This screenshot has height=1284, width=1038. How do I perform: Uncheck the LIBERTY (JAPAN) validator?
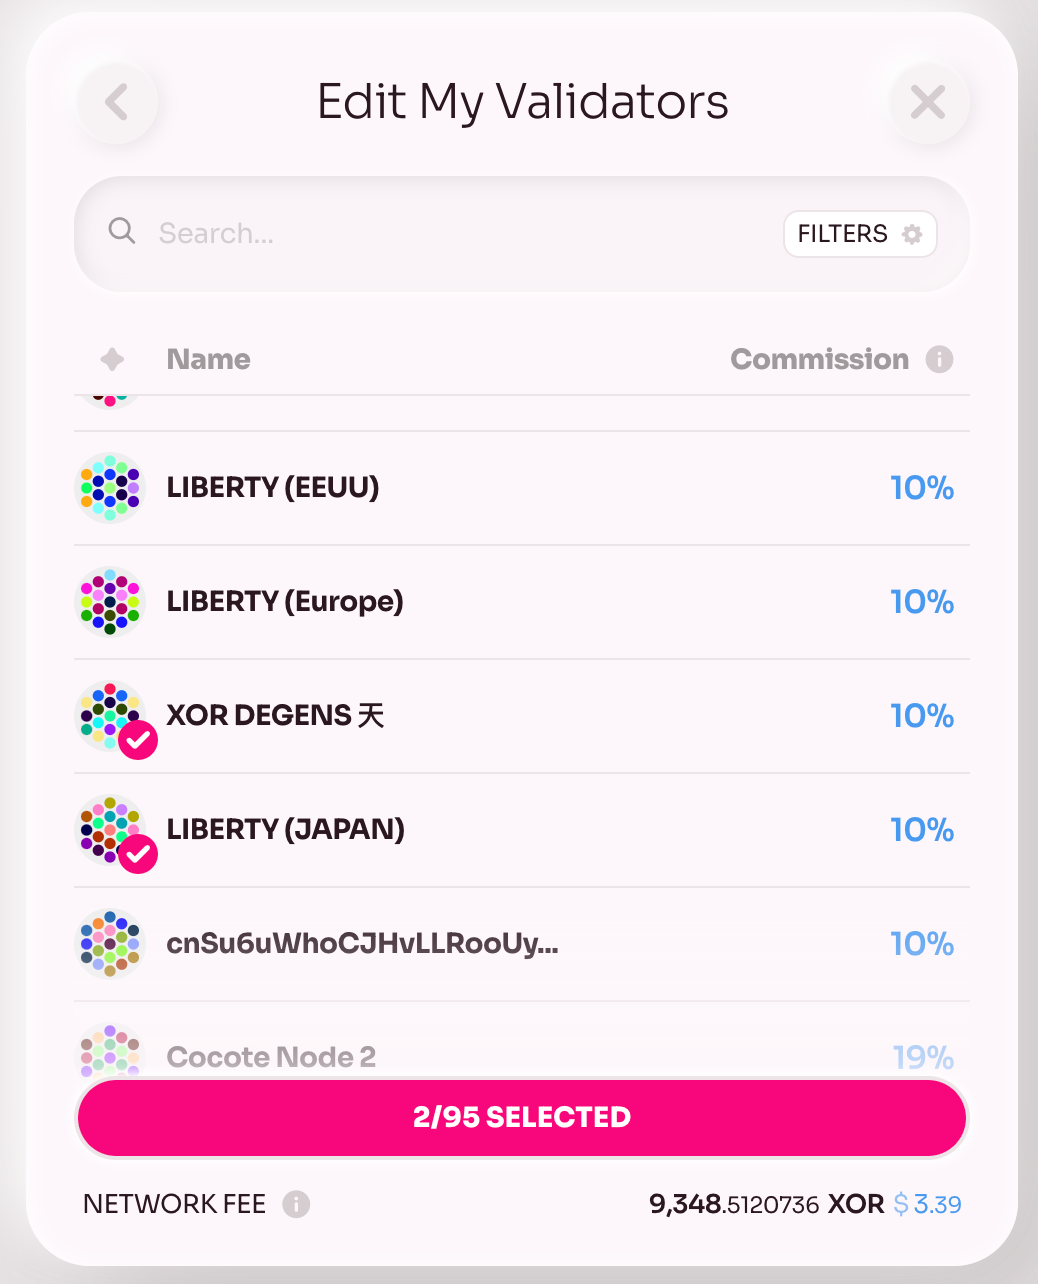click(138, 854)
